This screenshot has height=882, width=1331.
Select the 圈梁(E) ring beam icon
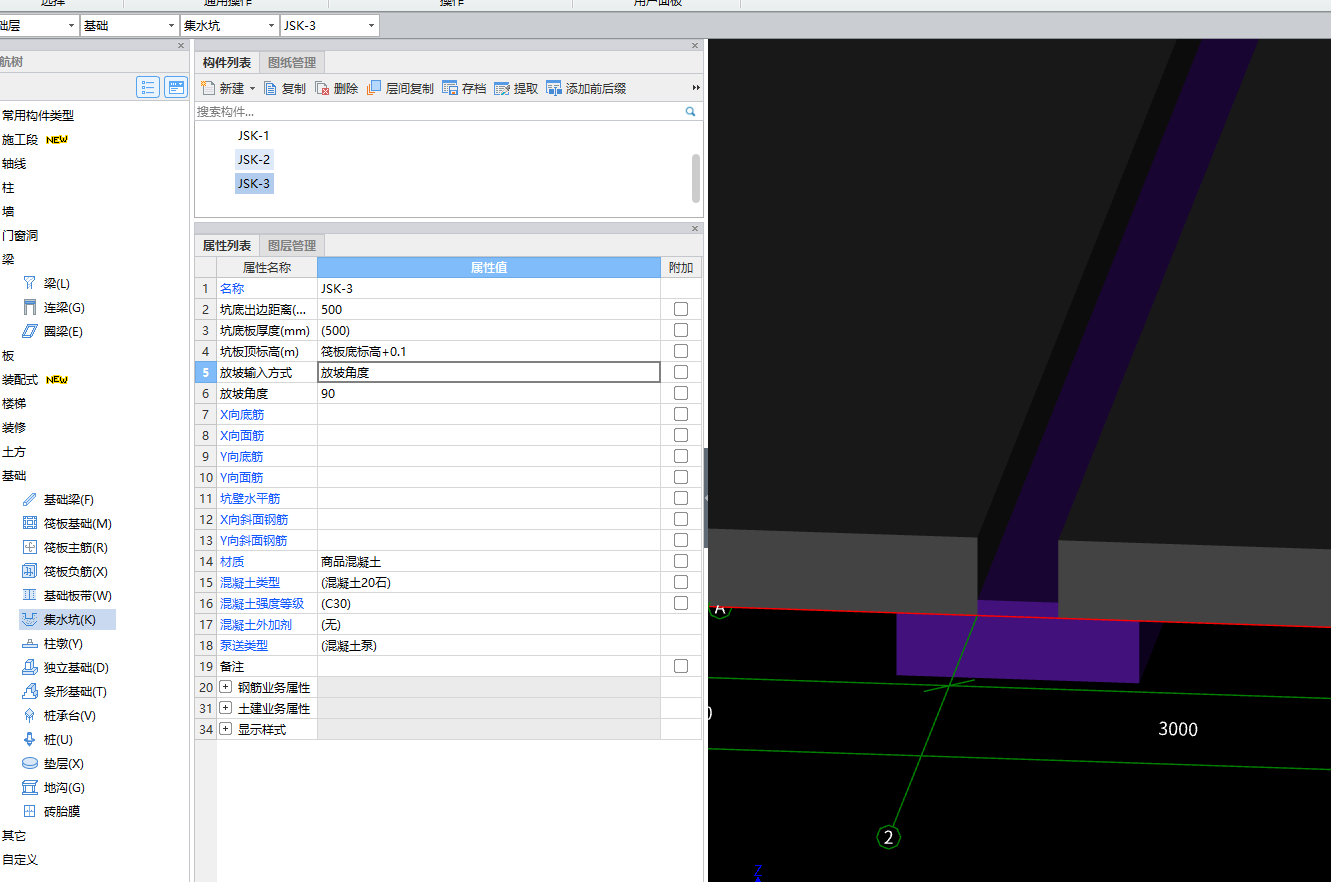(x=29, y=332)
